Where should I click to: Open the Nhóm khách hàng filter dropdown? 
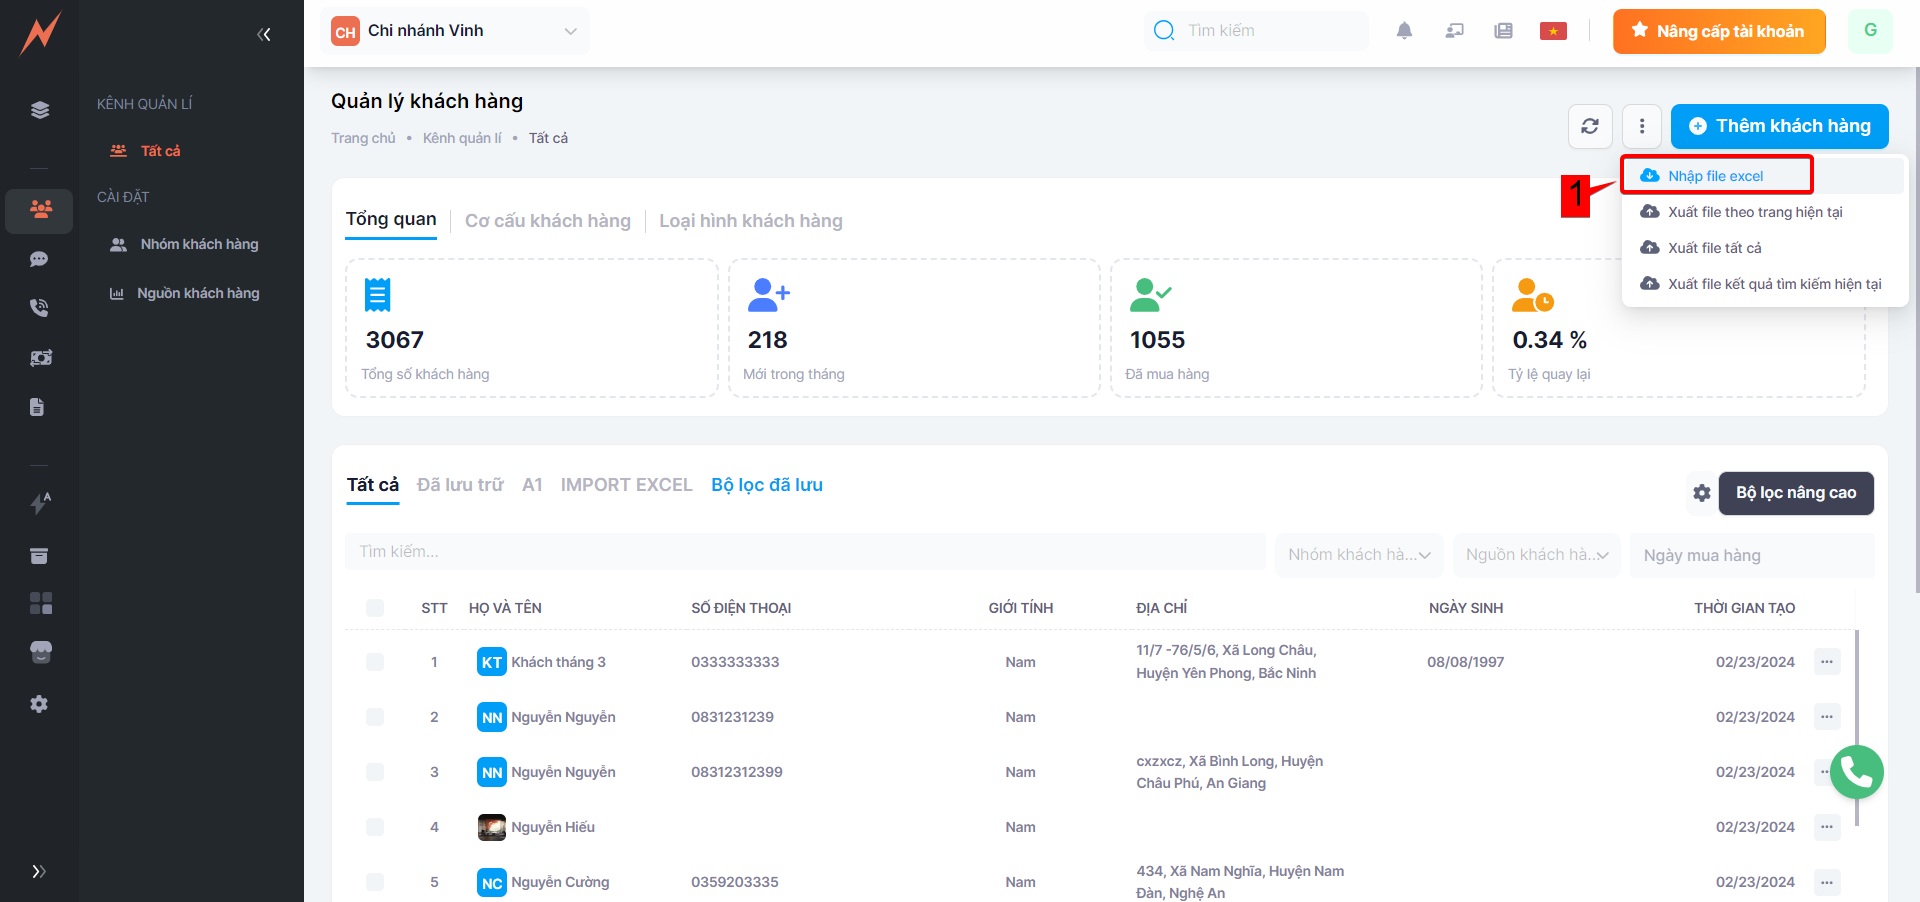tap(1358, 555)
